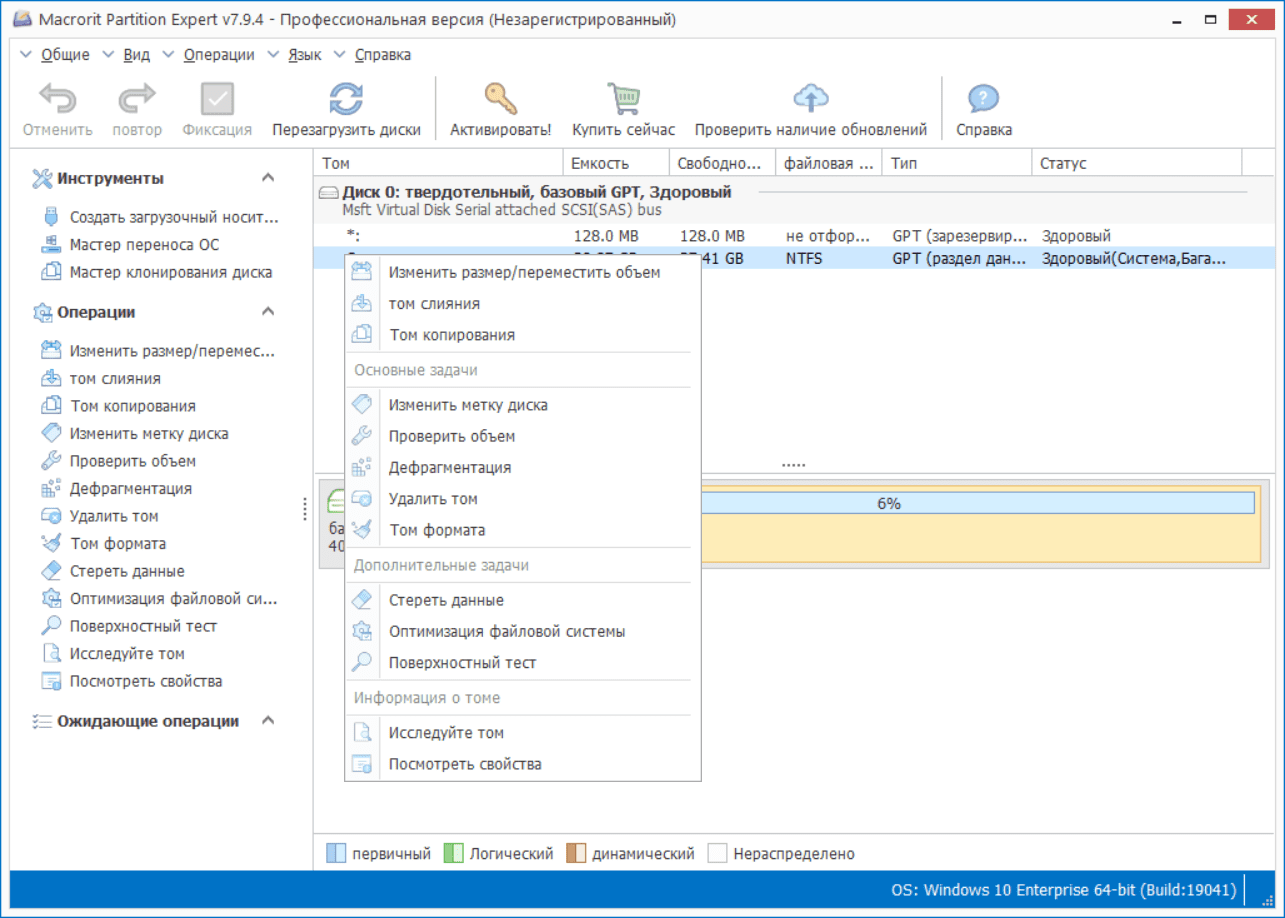Choose том слияния in the Операции sidebar
Viewport: 1285px width, 918px height.
pos(102,379)
